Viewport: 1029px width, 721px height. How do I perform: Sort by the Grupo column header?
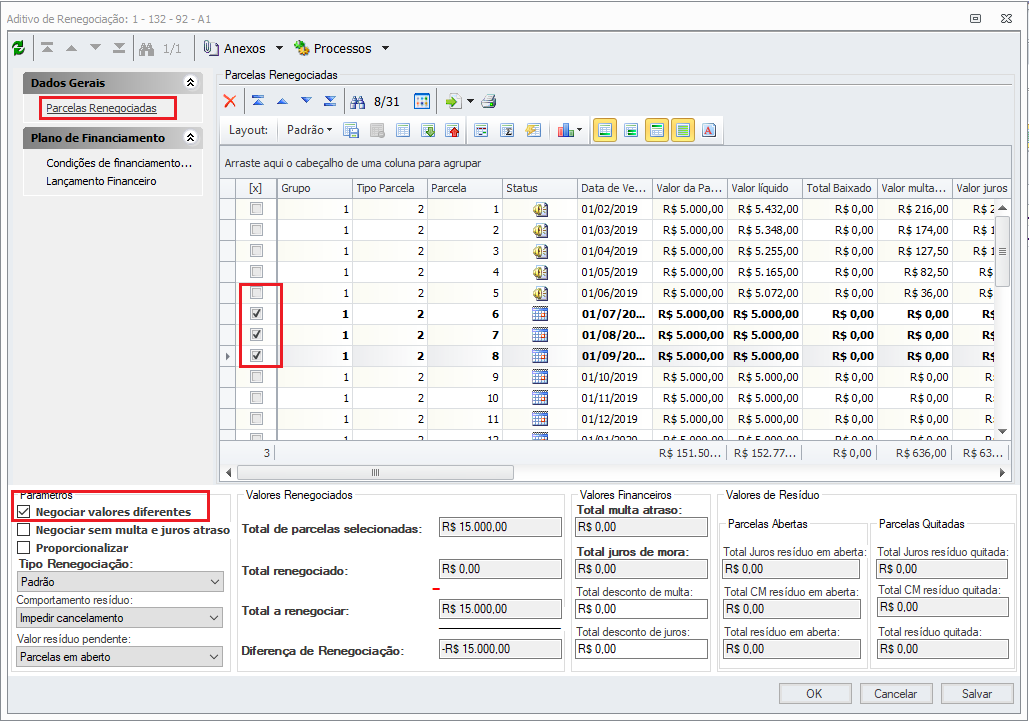tap(315, 188)
